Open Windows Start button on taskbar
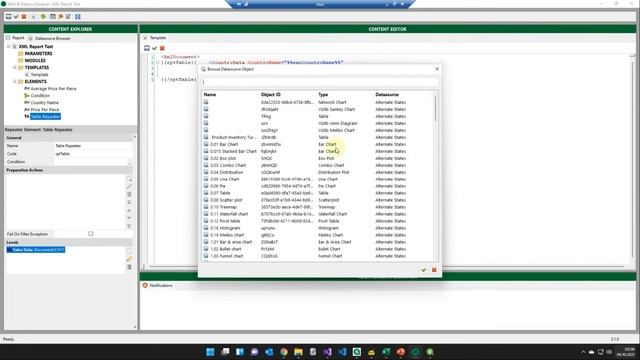Screen dimensions: 640x360 (210, 352)
